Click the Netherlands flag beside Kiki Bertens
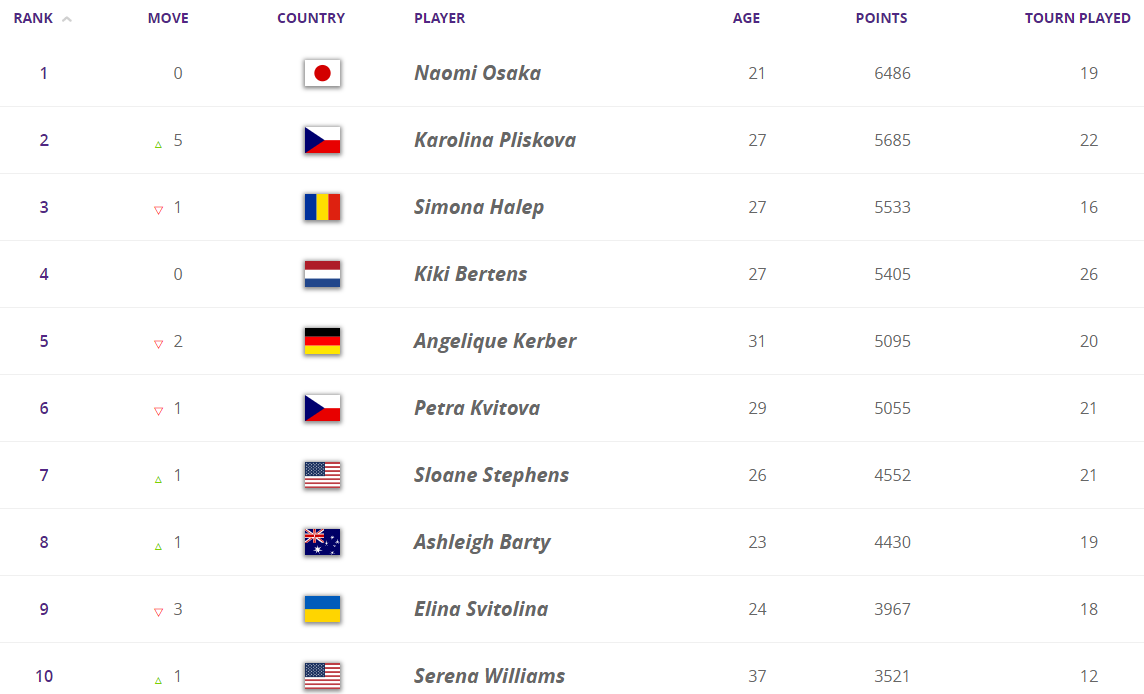The width and height of the screenshot is (1144, 694). [x=322, y=274]
